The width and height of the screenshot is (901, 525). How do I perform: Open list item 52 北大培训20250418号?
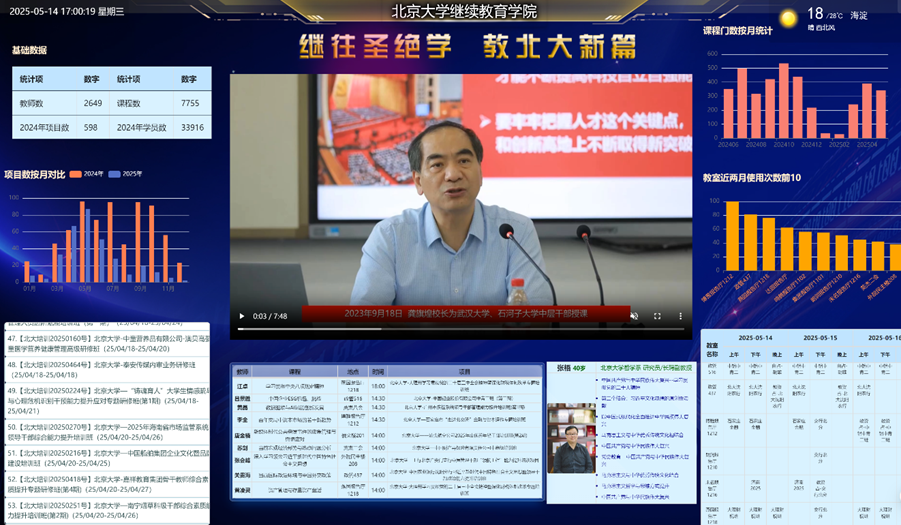click(107, 484)
